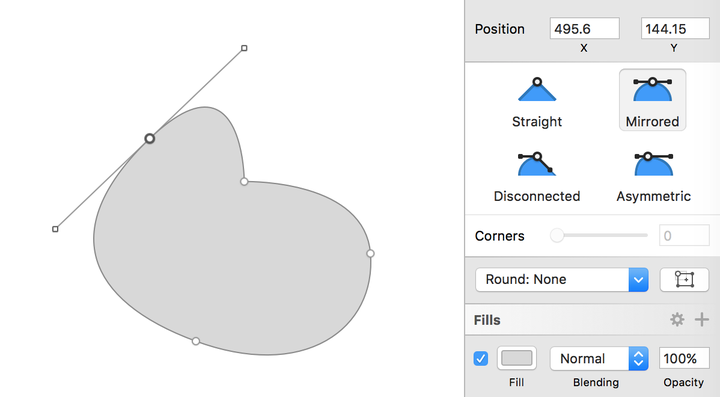Image resolution: width=720 pixels, height=397 pixels.
Task: Uncheck the fill enabled checkbox
Action: 481,358
